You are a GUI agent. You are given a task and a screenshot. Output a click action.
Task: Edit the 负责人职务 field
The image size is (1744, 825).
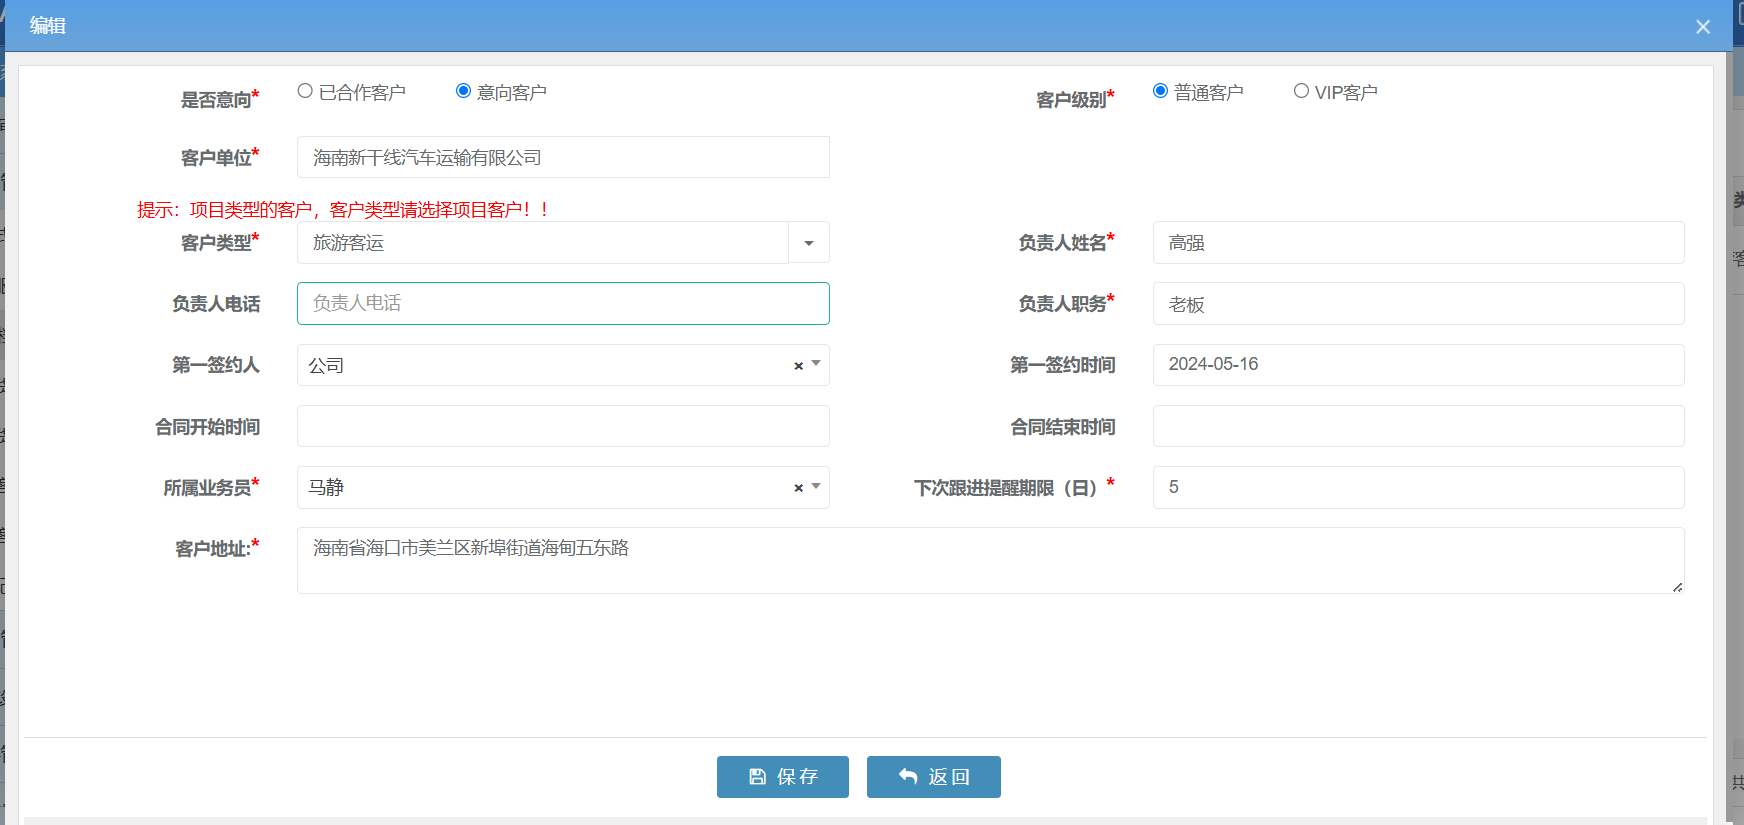click(x=1417, y=304)
